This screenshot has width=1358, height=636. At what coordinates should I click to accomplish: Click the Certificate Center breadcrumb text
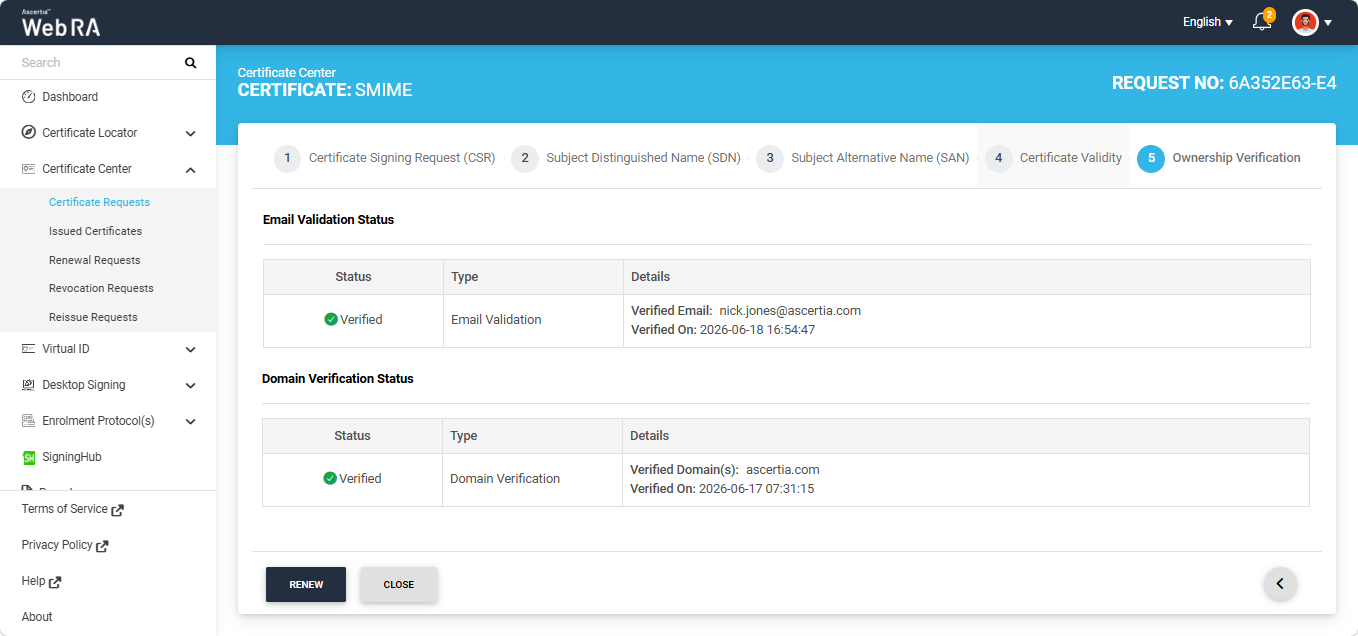coord(287,73)
